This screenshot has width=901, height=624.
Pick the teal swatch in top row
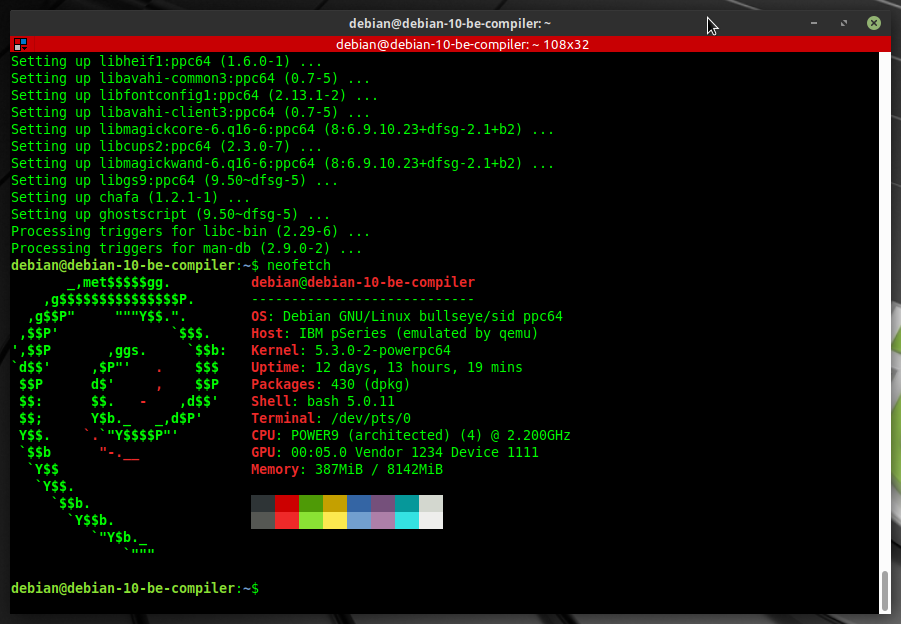pos(407,503)
